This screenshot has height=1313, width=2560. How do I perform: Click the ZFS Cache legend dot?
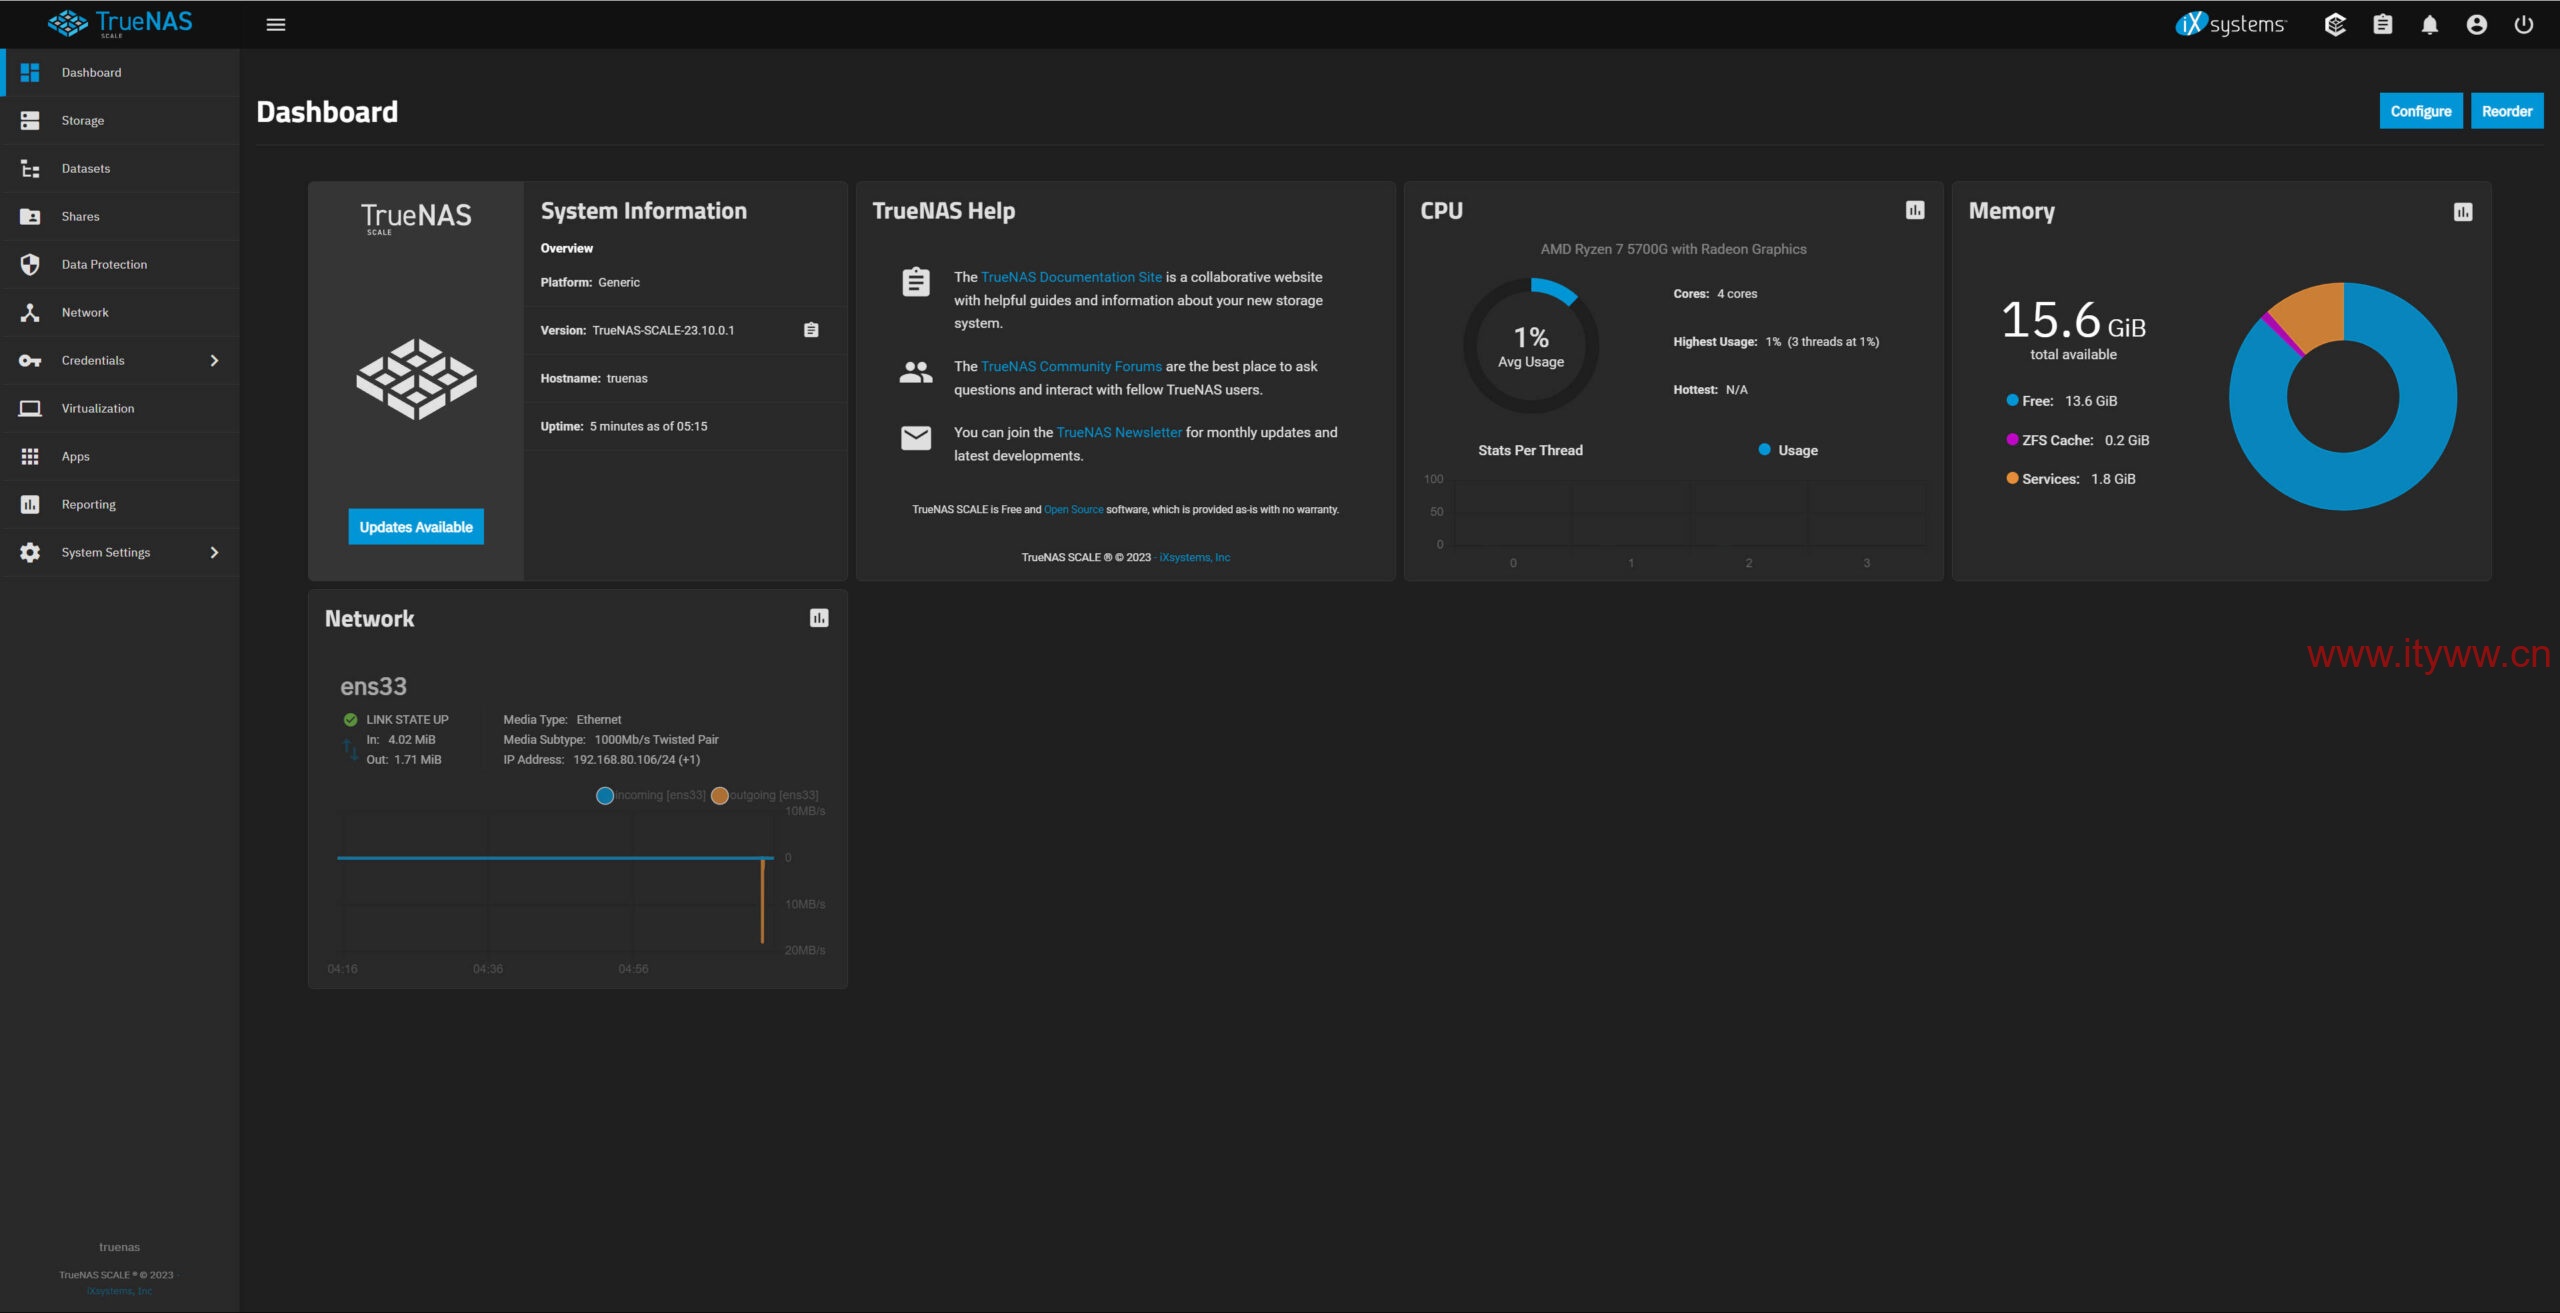click(2012, 439)
